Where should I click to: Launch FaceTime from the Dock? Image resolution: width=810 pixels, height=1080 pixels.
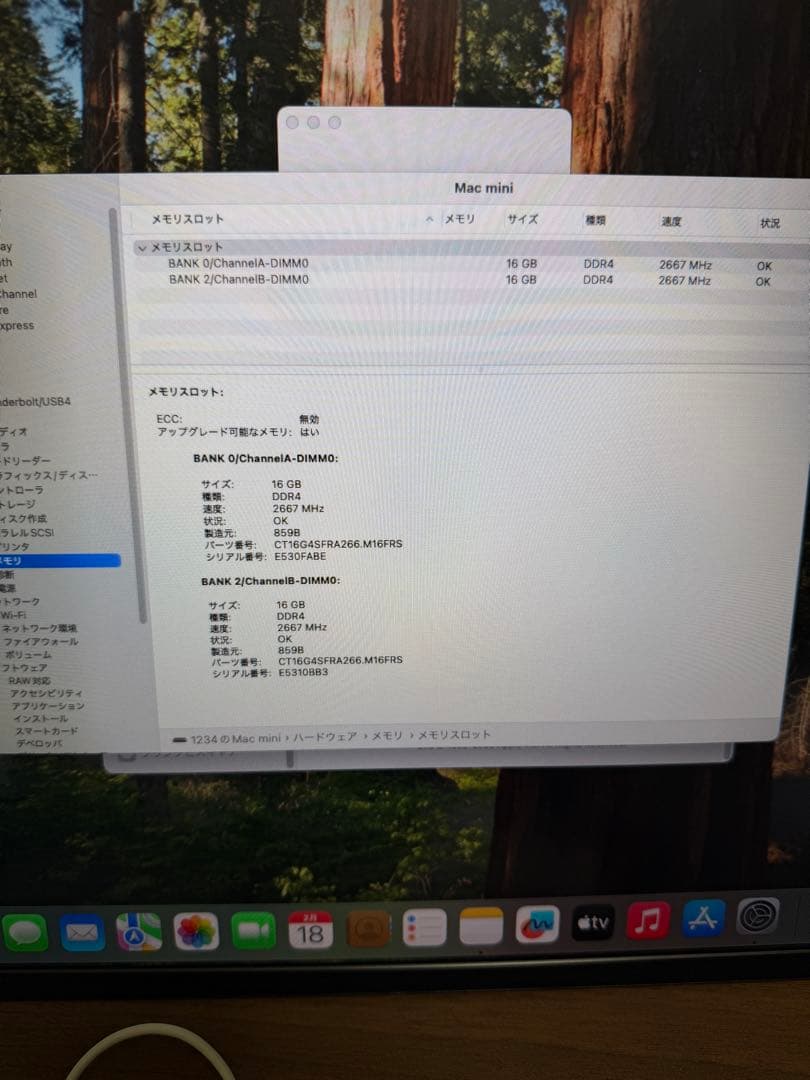[253, 931]
